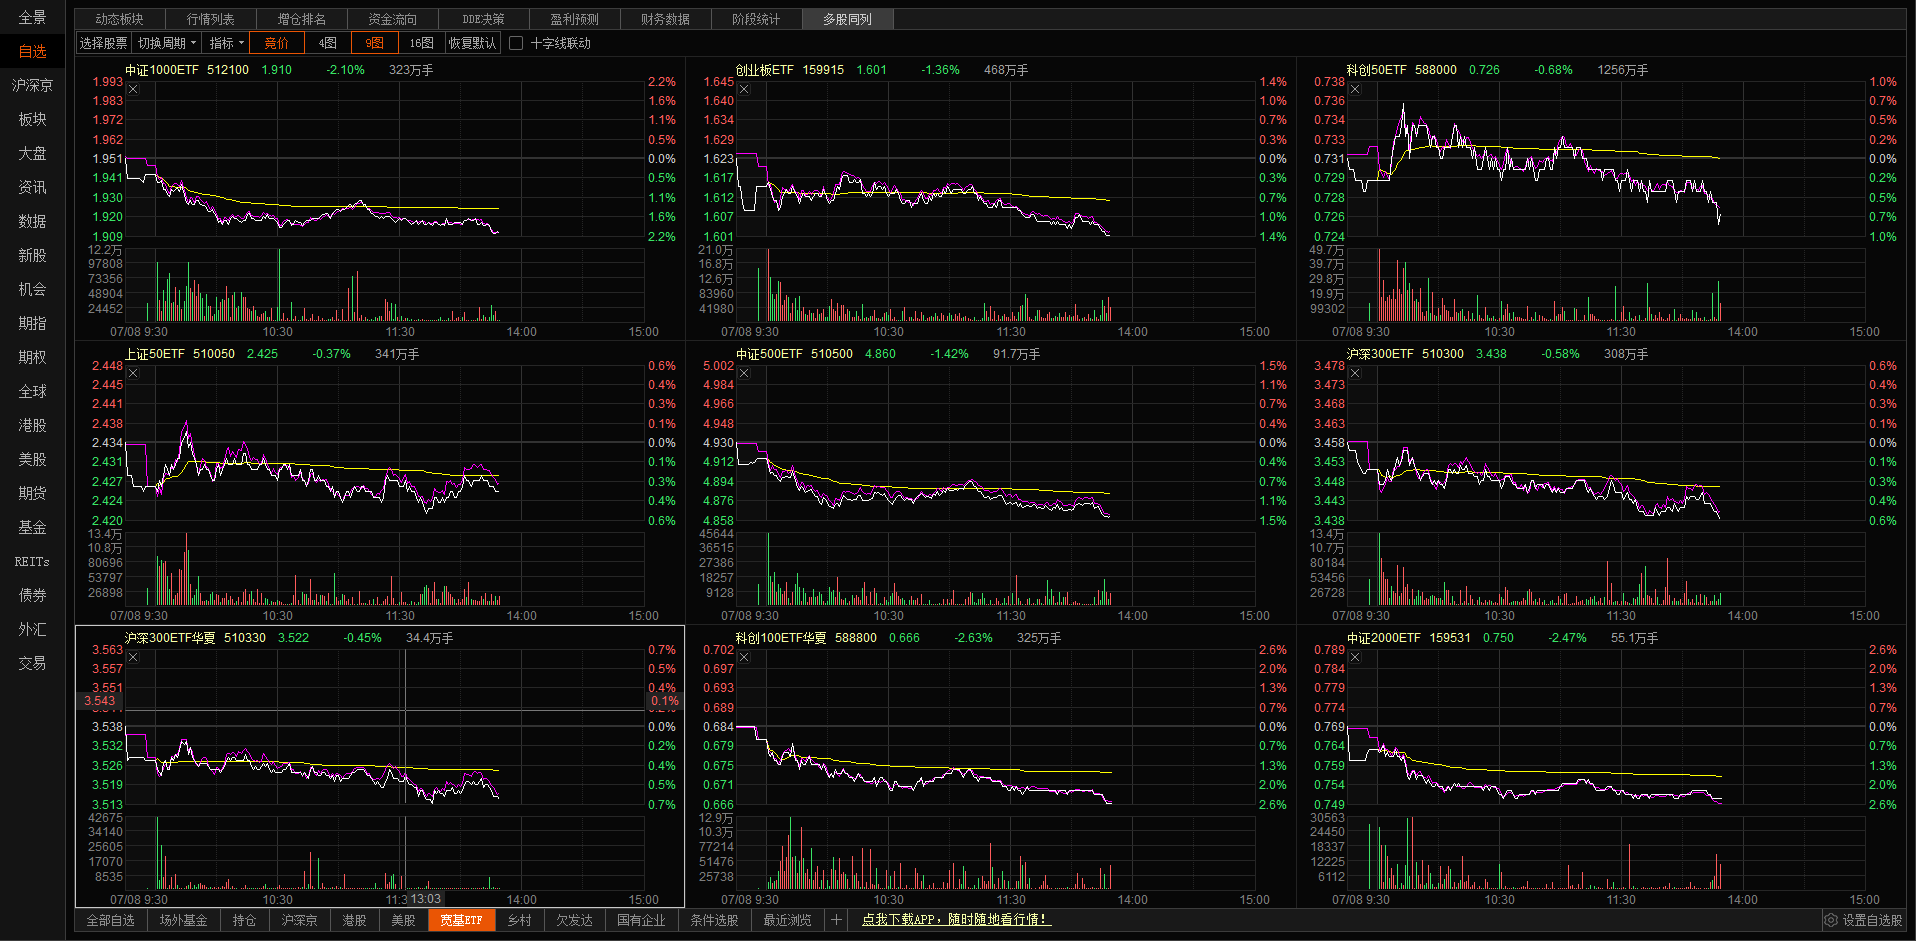Open 外汇 in the sidebar
The height and width of the screenshot is (941, 1916).
coord(32,629)
